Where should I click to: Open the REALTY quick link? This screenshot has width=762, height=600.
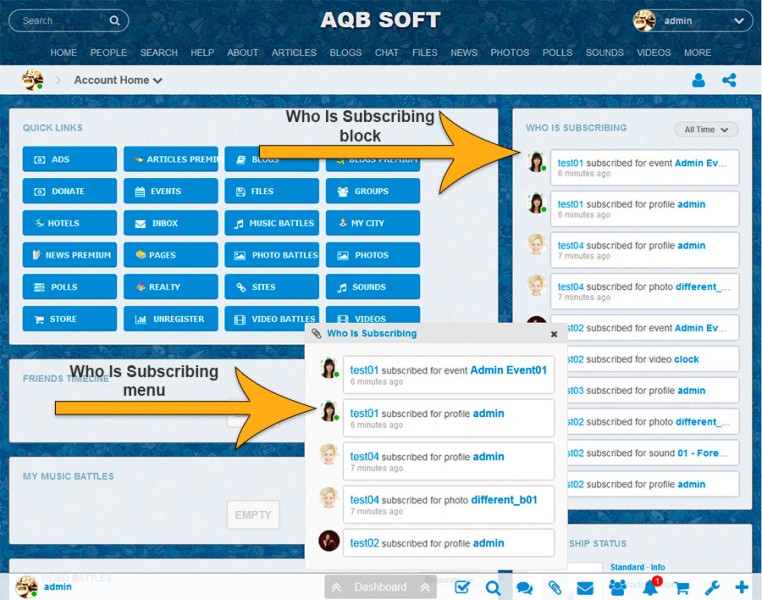point(171,287)
